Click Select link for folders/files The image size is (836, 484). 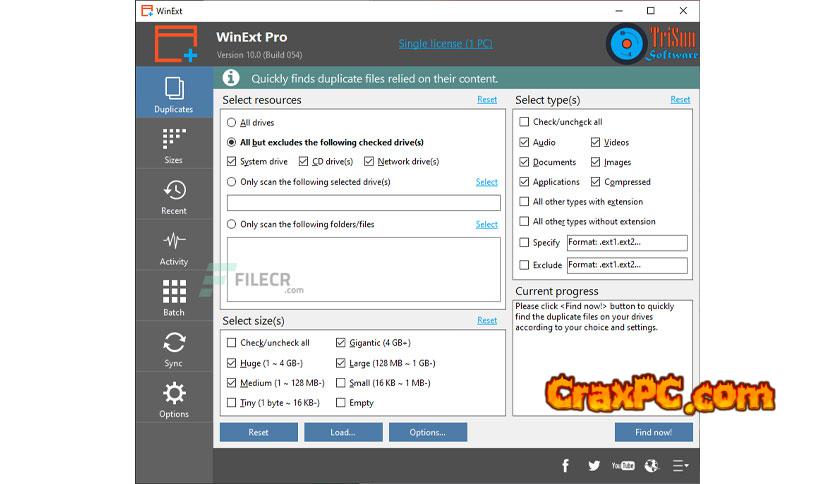[x=486, y=224]
